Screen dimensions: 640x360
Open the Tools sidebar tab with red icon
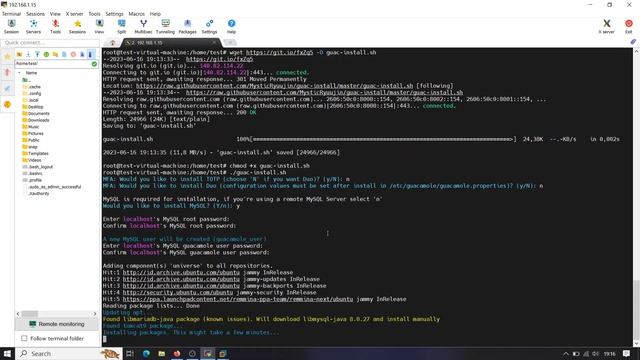point(7,72)
